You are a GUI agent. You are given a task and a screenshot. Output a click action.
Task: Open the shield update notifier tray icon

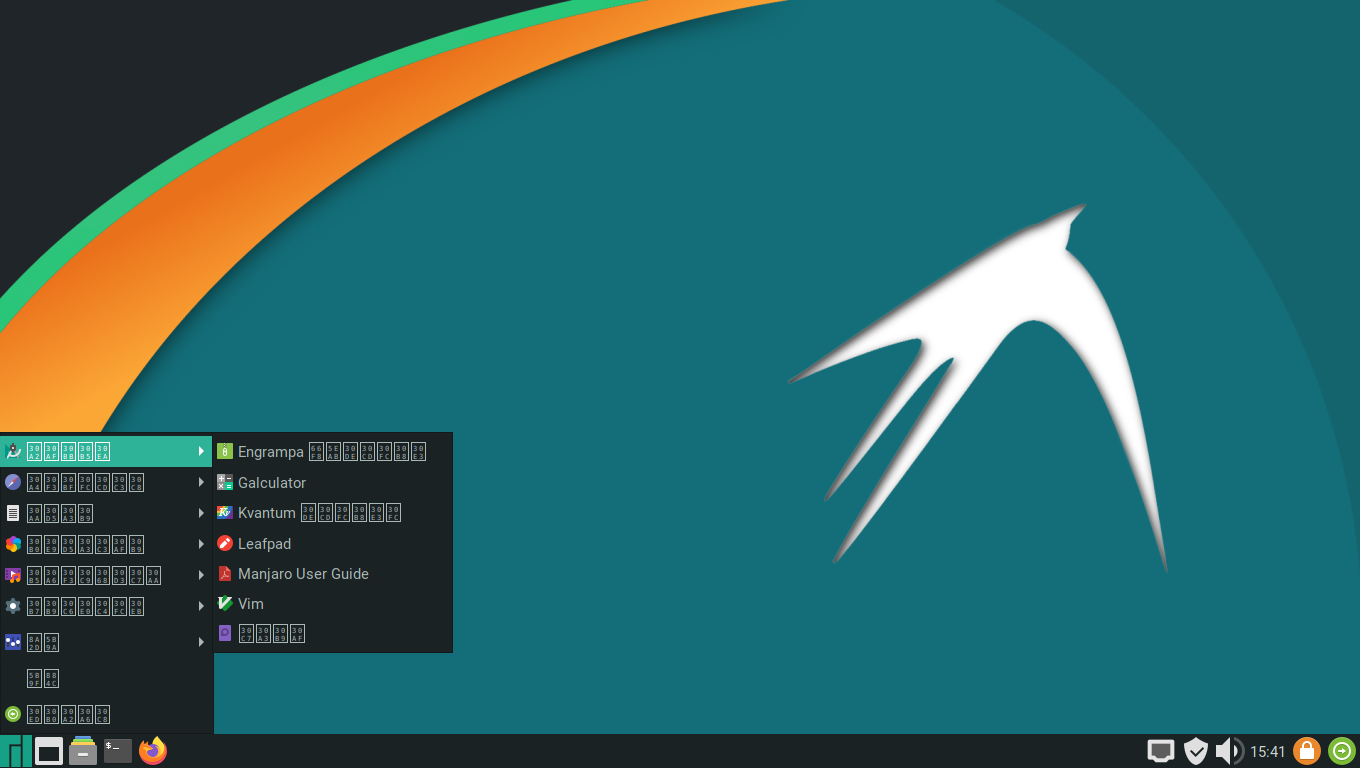tap(1195, 751)
